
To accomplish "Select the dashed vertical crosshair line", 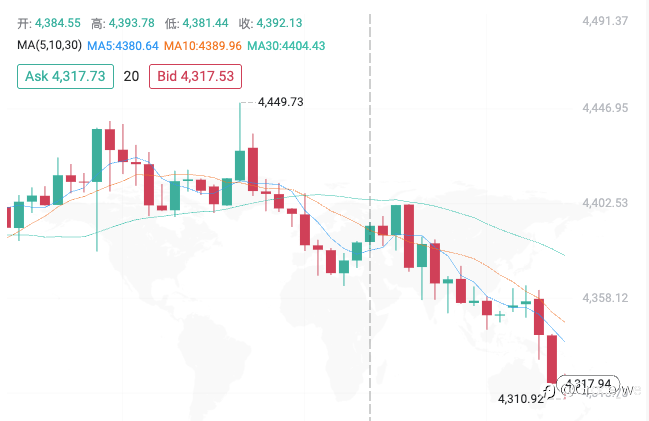I will coord(370,217).
